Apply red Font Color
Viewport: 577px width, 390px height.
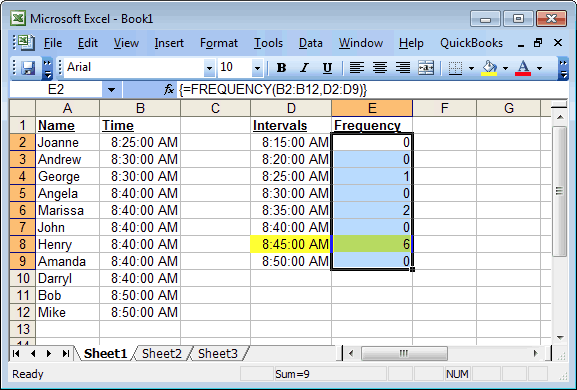pyautogui.click(x=523, y=68)
